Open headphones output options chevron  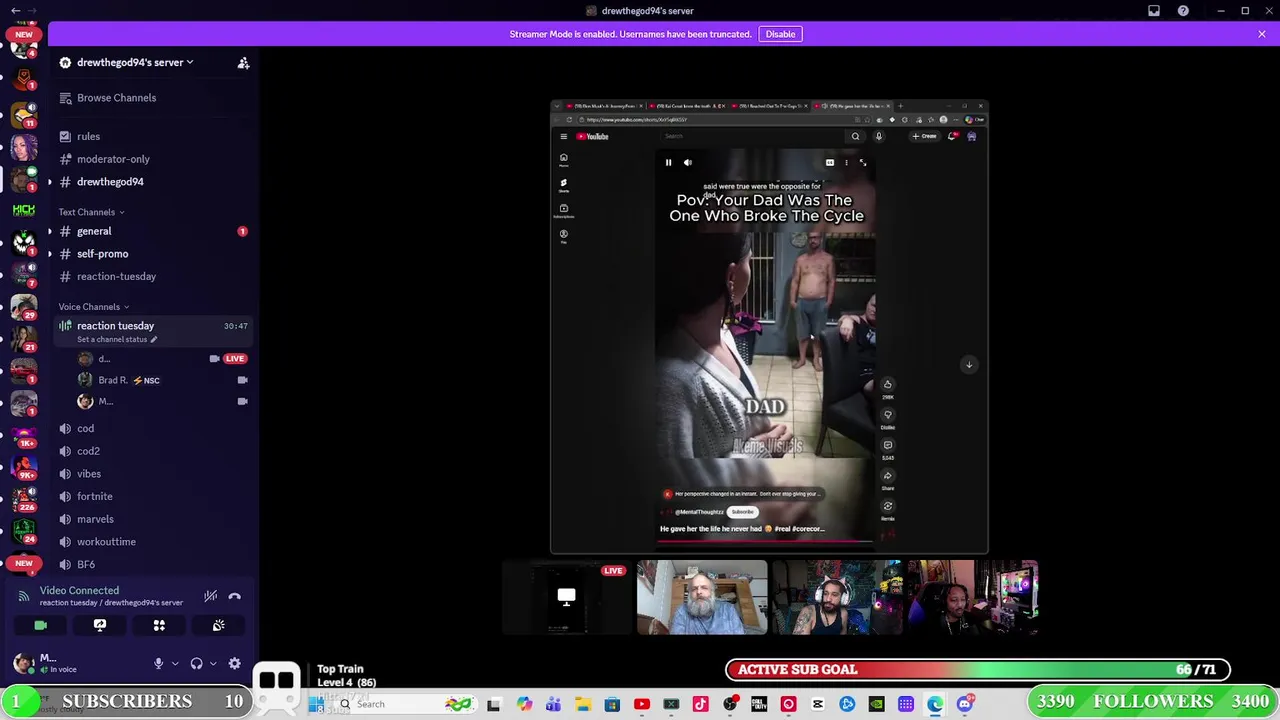(x=212, y=663)
